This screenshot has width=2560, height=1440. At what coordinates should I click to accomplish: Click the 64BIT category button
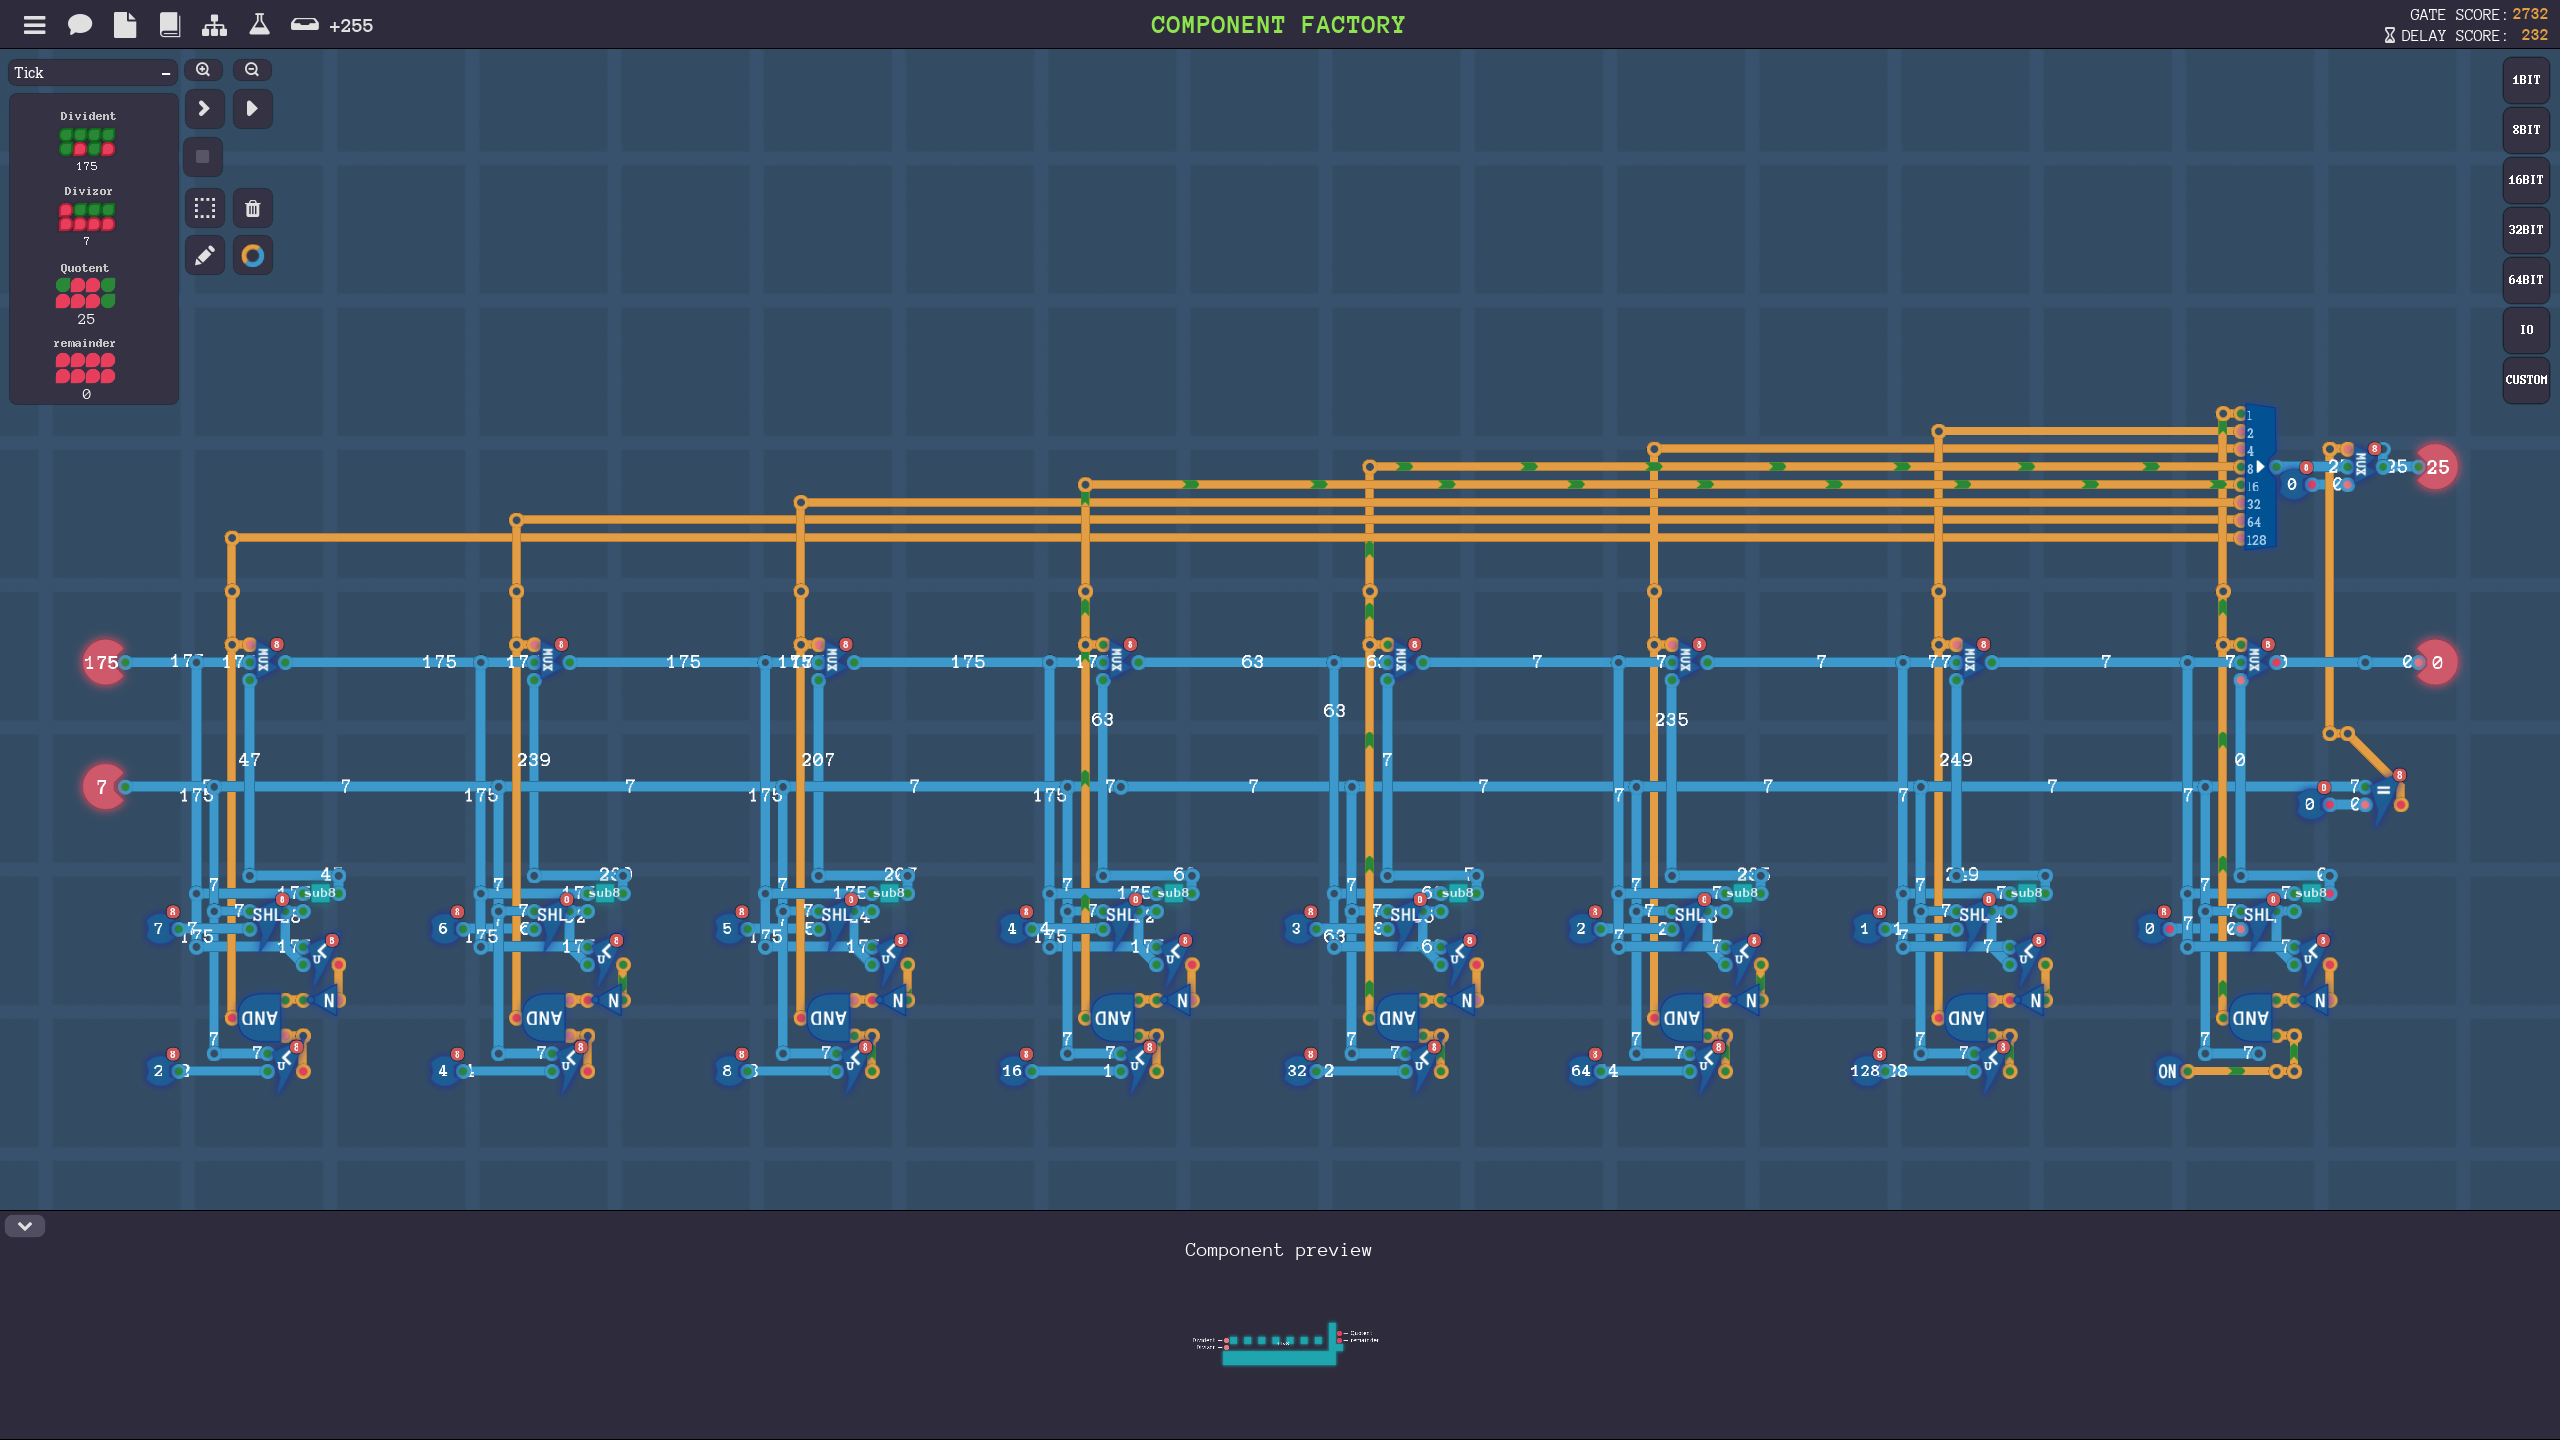tap(2526, 280)
